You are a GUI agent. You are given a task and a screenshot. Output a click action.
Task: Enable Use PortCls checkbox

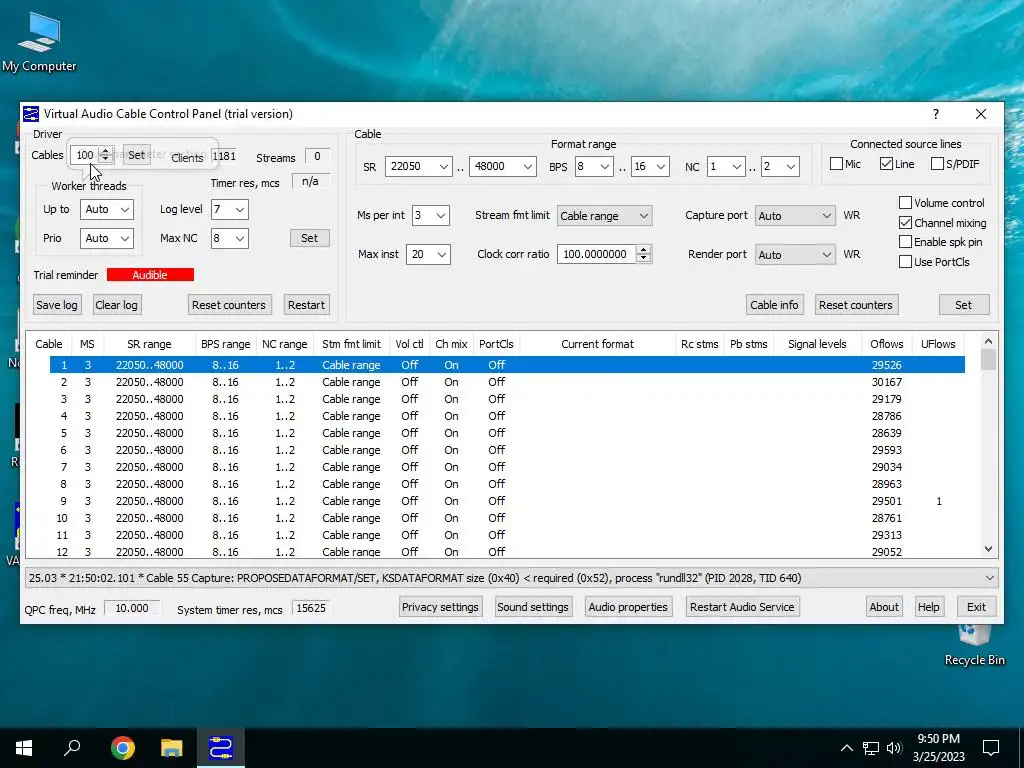[x=905, y=262]
